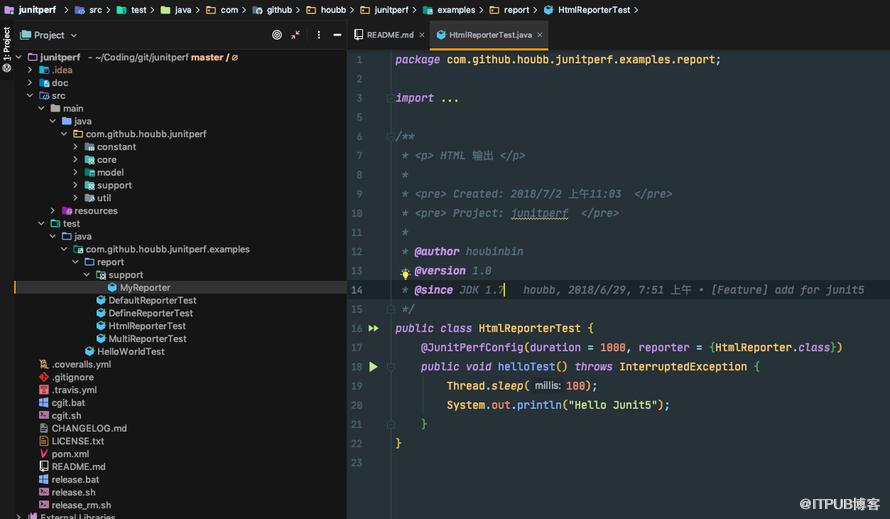This screenshot has height=519, width=890.
Task: Select MultiReporterTest in the project tree
Action: tap(148, 338)
